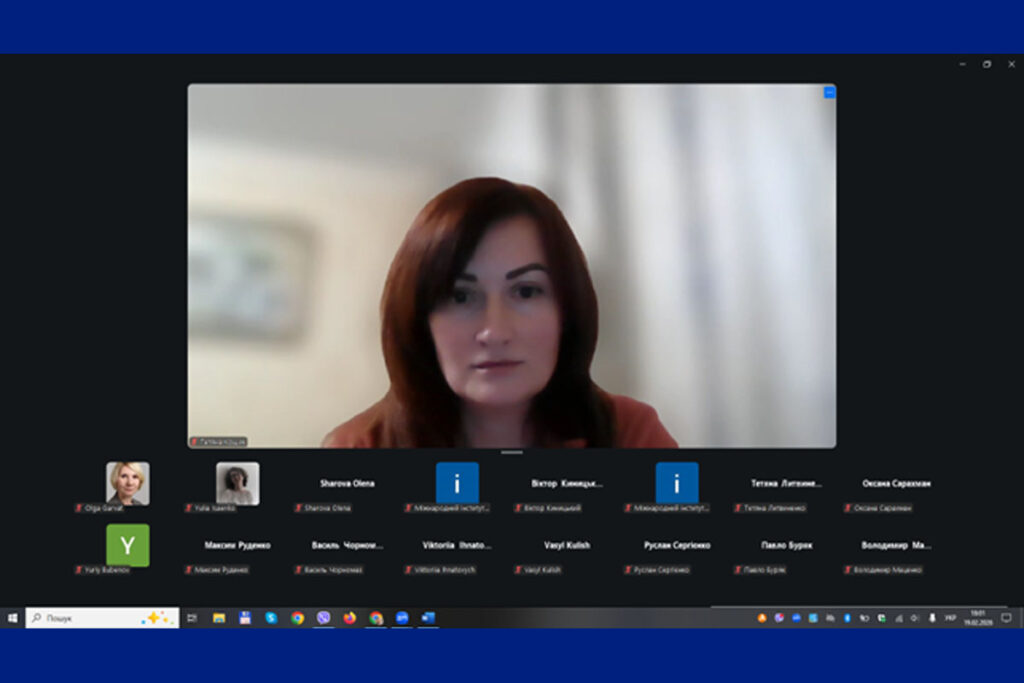Switch to Microsoft Word in taskbar

pos(428,618)
